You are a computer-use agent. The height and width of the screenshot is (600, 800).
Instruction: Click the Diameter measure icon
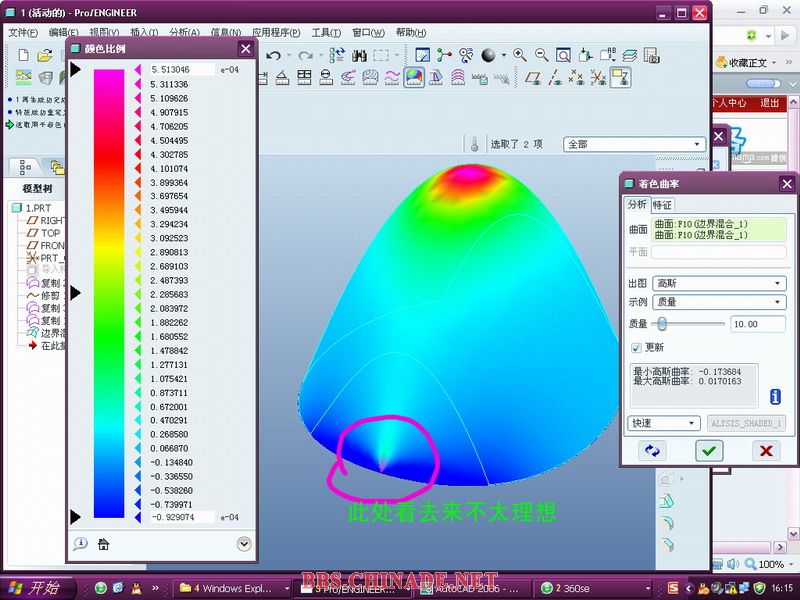(326, 78)
